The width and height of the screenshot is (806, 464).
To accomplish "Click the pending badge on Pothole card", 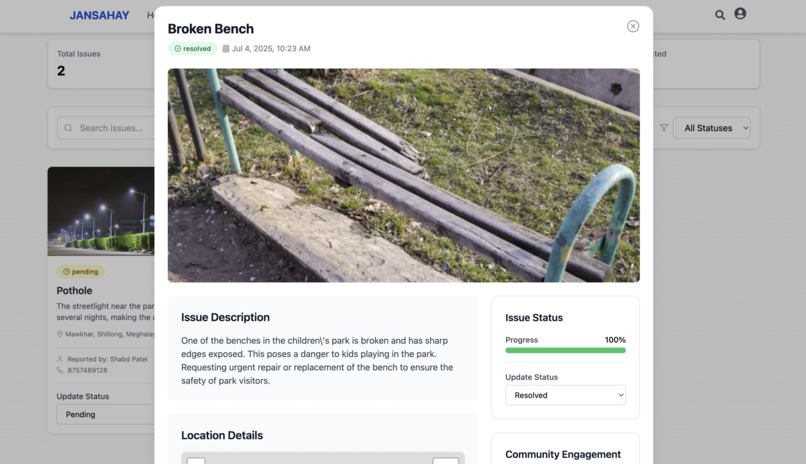I will click(x=80, y=271).
